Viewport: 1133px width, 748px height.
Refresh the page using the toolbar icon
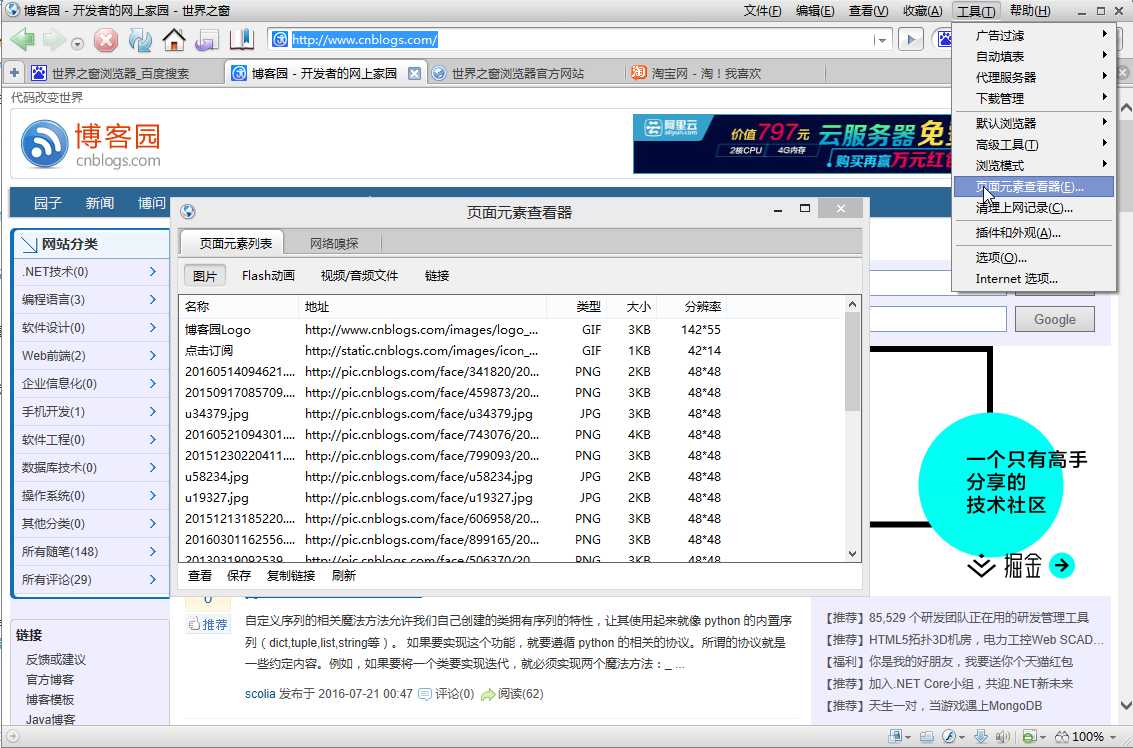tap(139, 40)
